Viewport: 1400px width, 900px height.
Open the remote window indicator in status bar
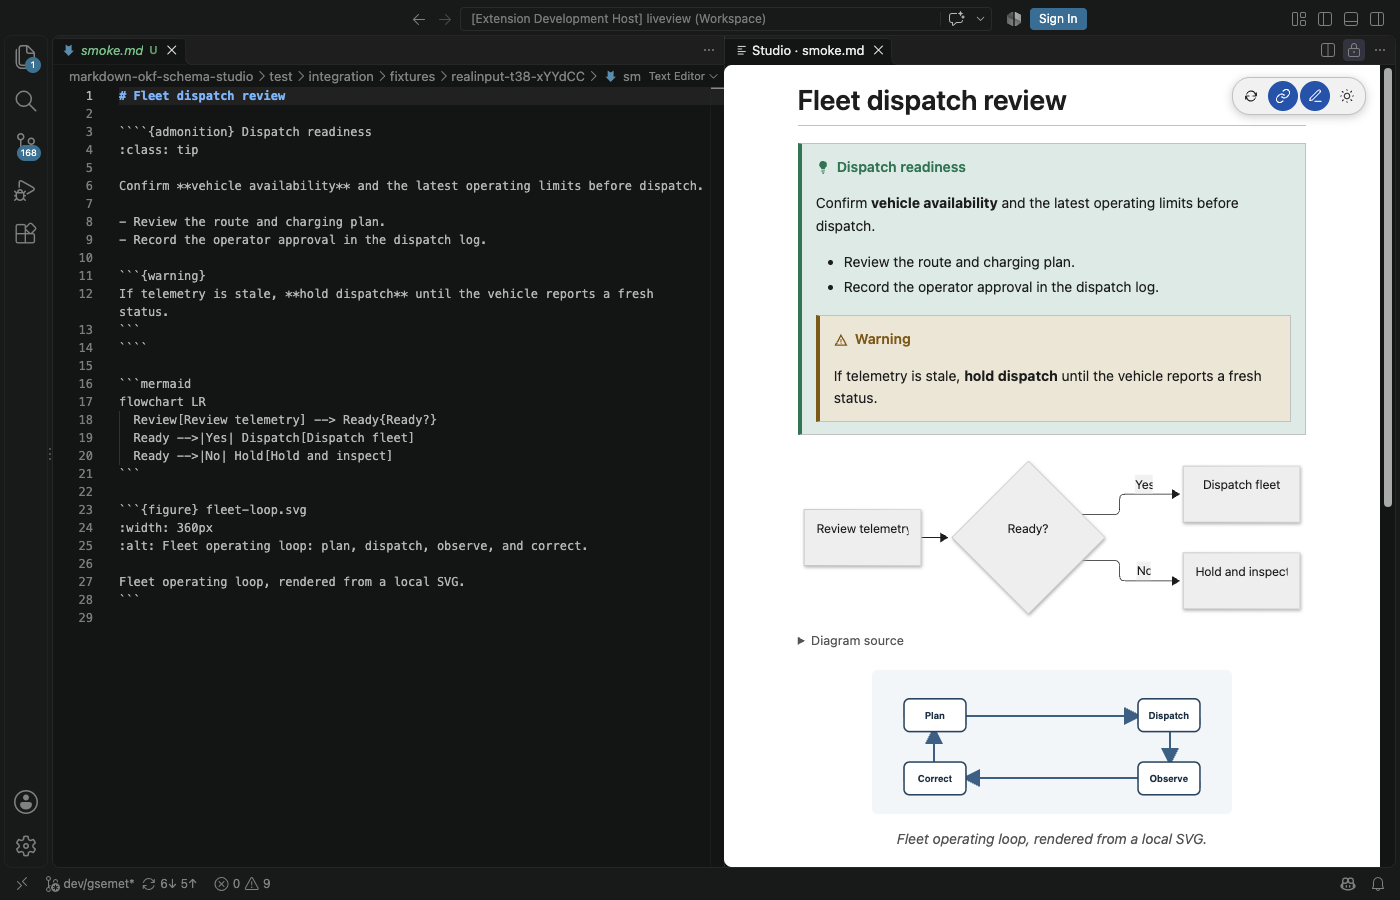click(22, 884)
